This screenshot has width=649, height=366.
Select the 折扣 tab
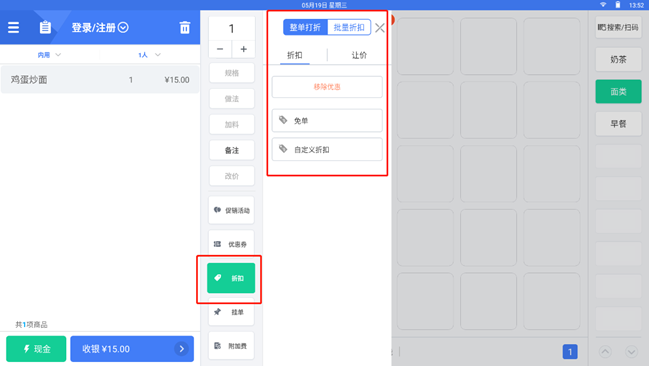[295, 55]
